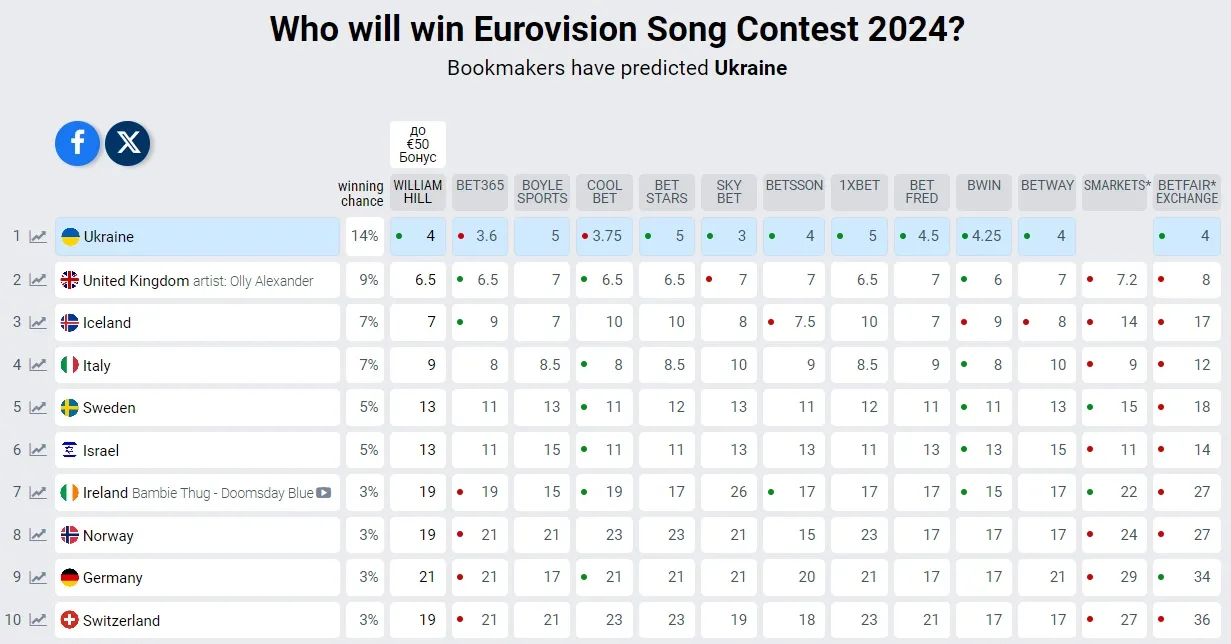Open the Italy country entry
This screenshot has height=644, width=1231.
(x=97, y=366)
